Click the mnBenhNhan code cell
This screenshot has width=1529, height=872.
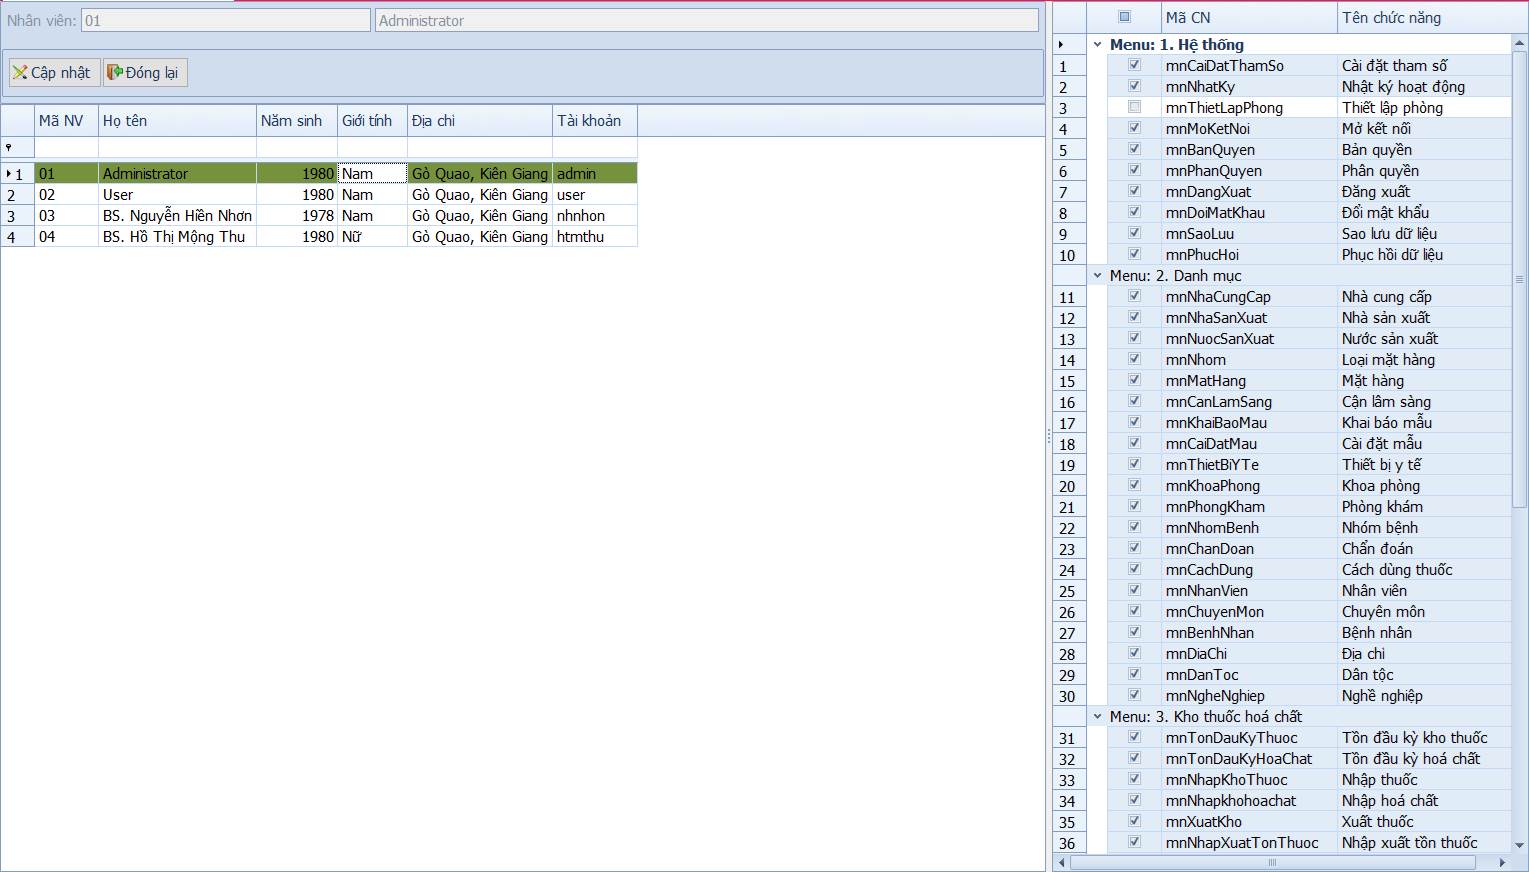tap(1249, 632)
